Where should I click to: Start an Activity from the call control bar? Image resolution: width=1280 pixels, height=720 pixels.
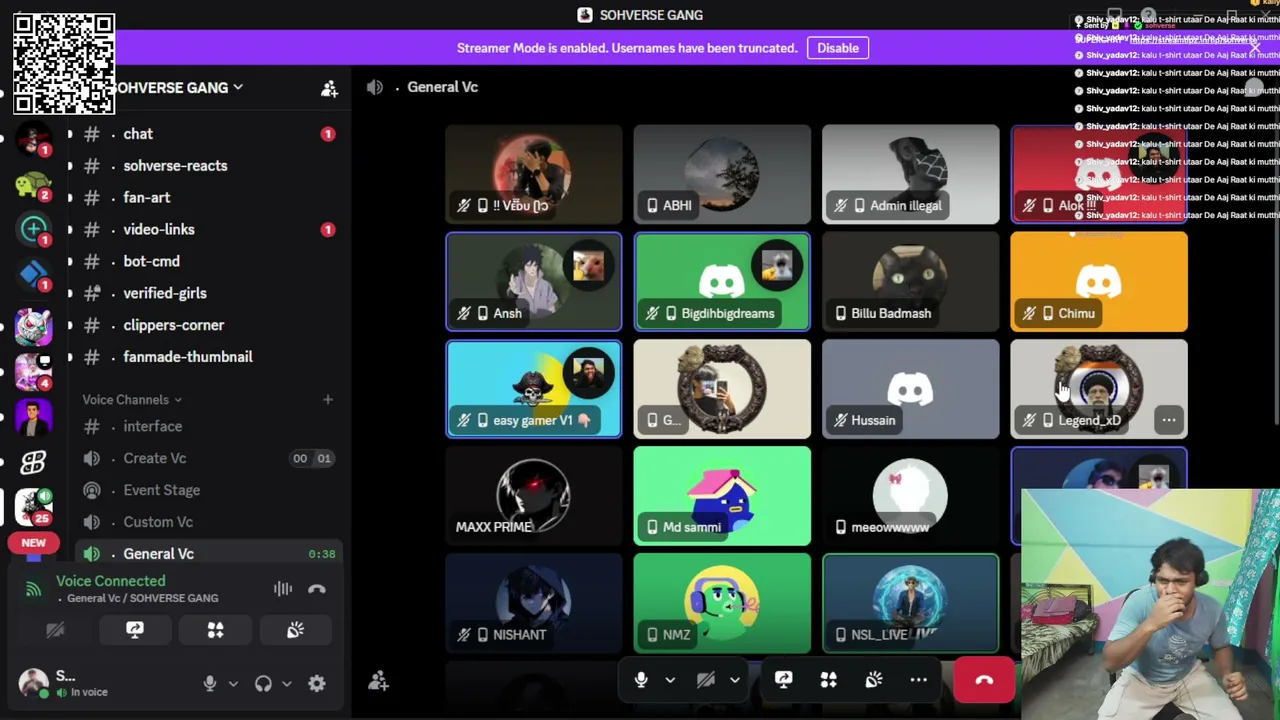coord(828,680)
